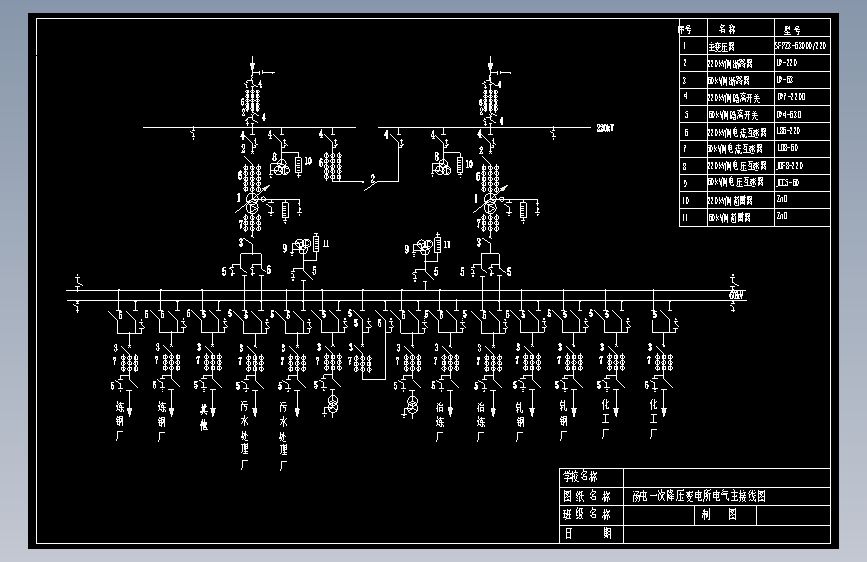
Task: Click the right arrester symbol labeled 10
Action: (x=460, y=165)
